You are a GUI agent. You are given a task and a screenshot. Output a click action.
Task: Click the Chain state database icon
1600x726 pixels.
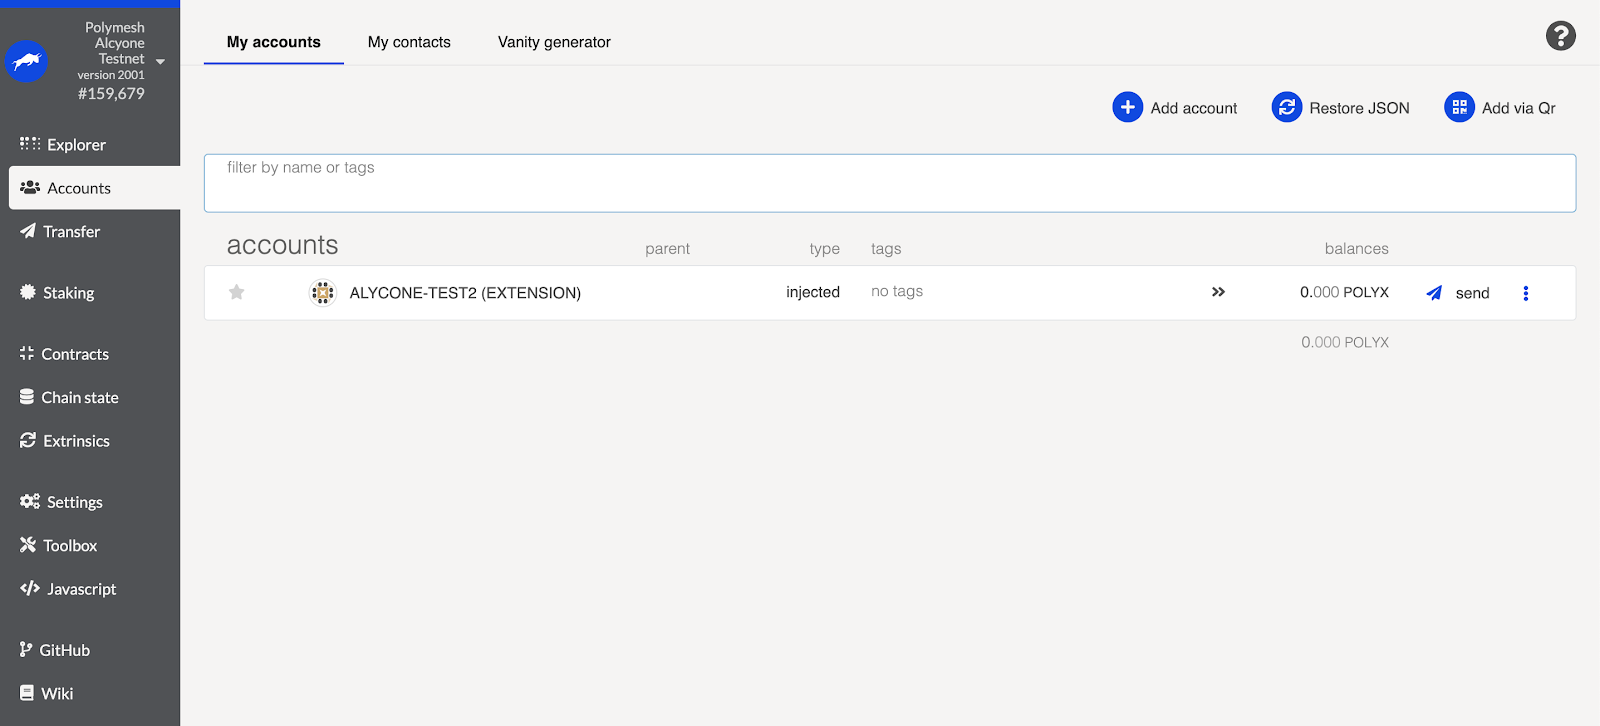[27, 396]
